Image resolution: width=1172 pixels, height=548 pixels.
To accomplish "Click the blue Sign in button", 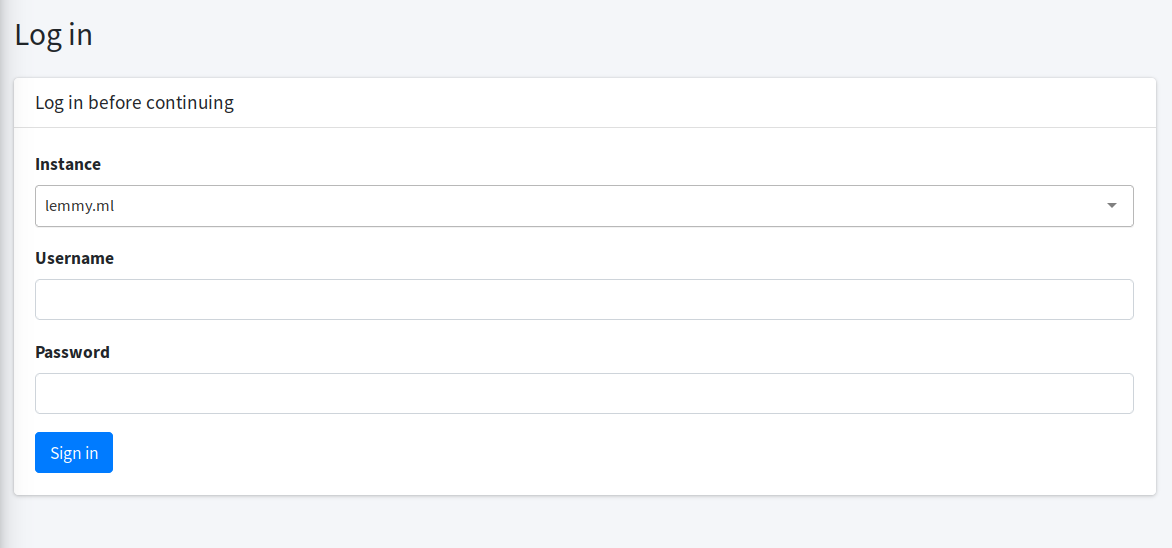I will pos(74,452).
